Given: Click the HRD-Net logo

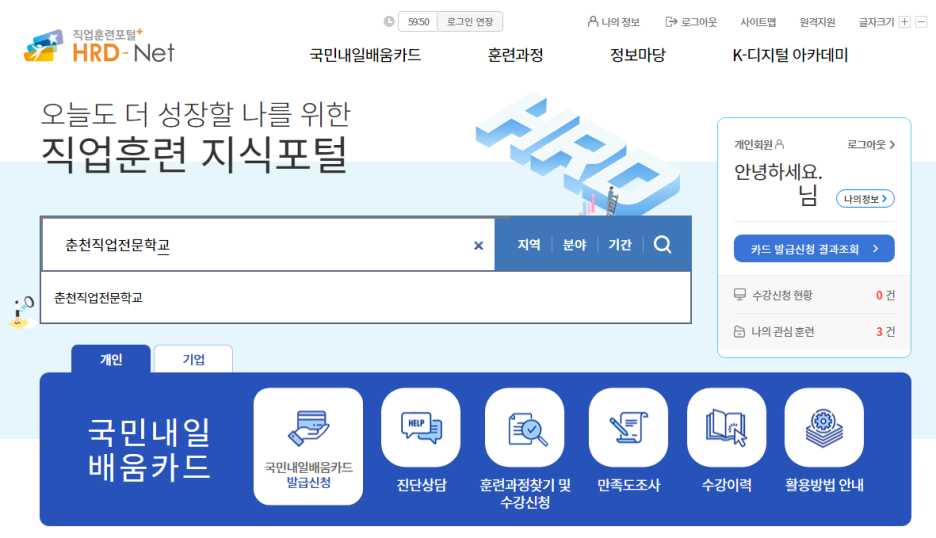Looking at the screenshot, I should pyautogui.click(x=99, y=45).
